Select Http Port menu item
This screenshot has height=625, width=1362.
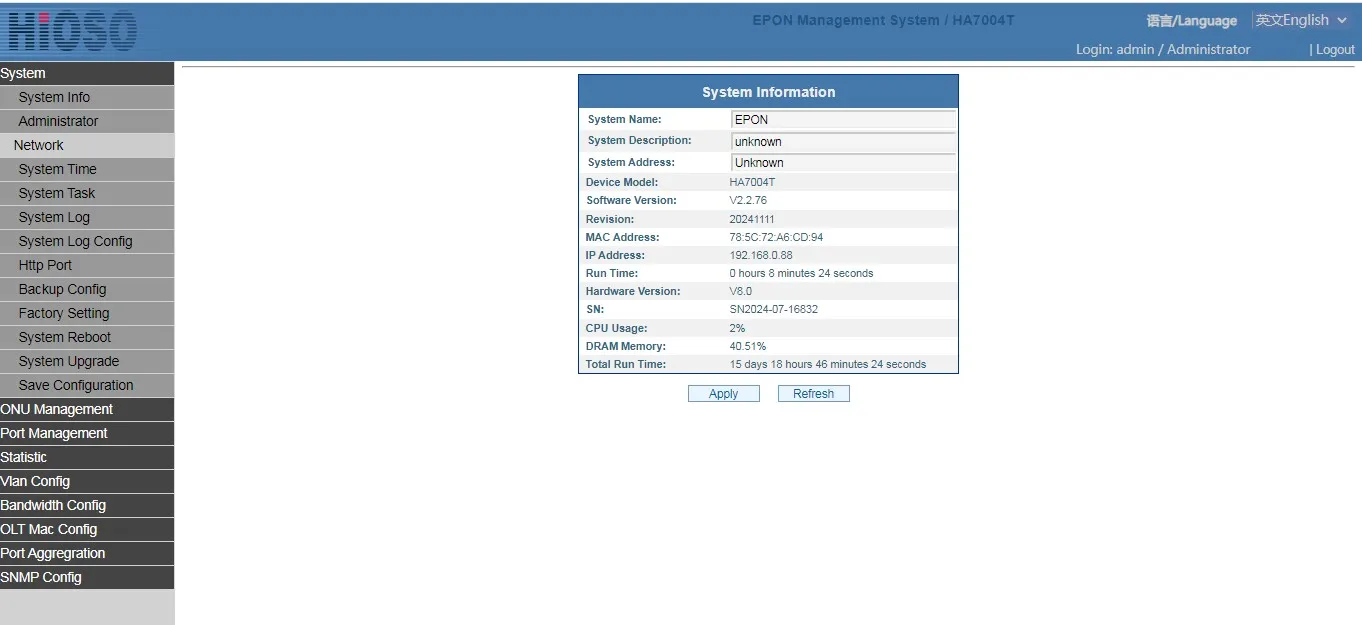(x=45, y=265)
